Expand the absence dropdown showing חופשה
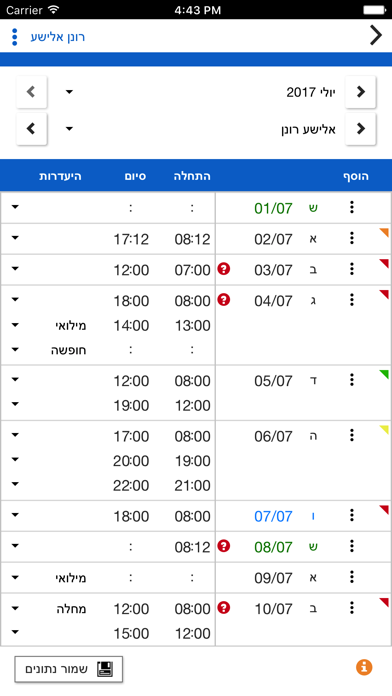The width and height of the screenshot is (392, 696). point(15,350)
